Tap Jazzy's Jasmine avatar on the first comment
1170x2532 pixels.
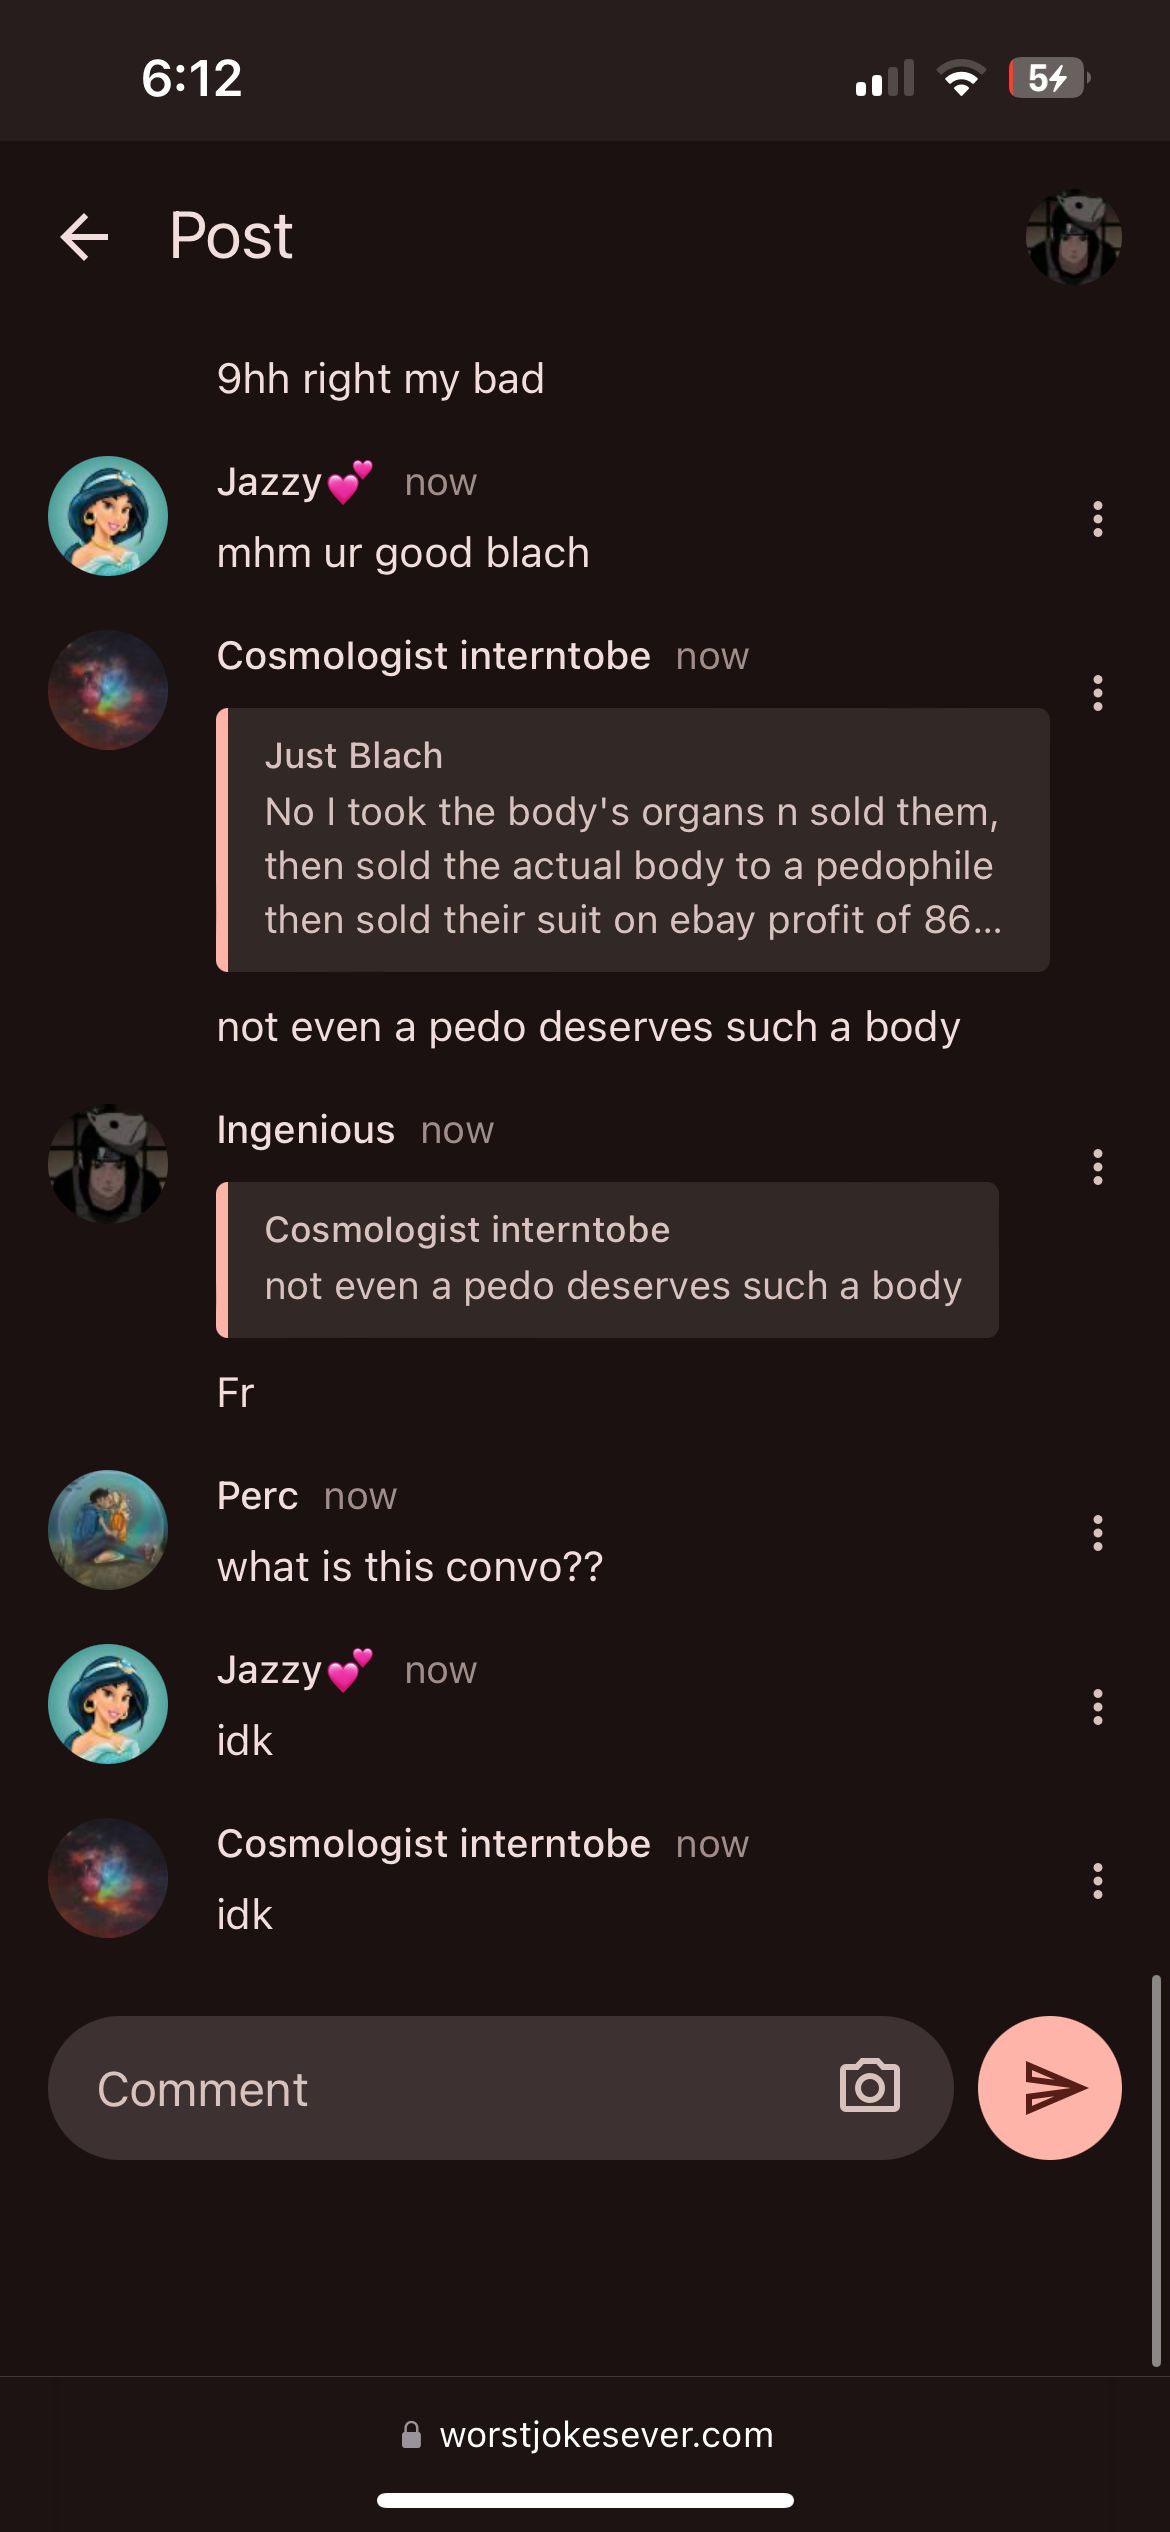coord(108,516)
